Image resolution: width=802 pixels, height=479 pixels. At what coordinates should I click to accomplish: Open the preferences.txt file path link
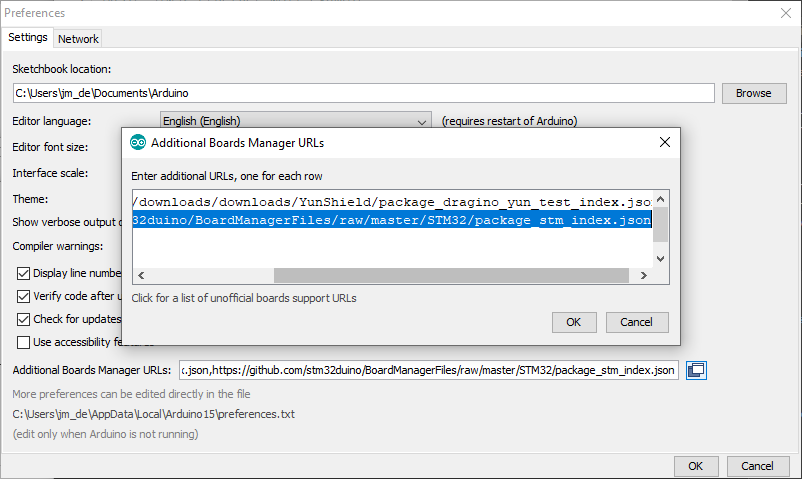pyautogui.click(x=153, y=414)
